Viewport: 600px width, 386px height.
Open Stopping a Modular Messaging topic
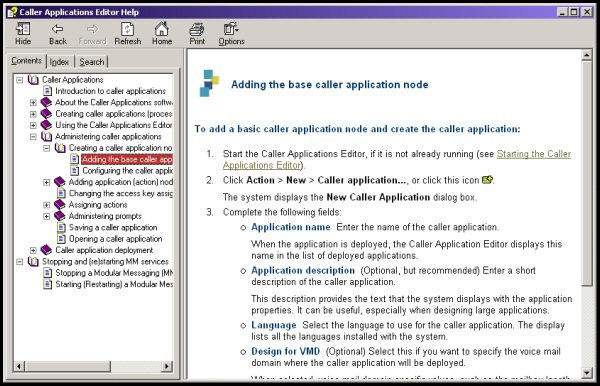point(114,273)
